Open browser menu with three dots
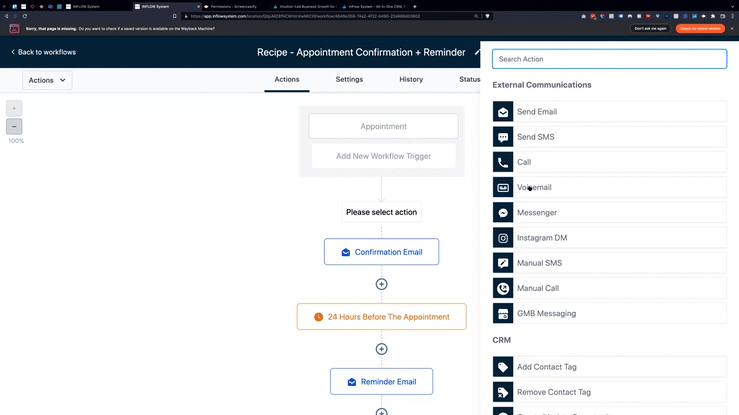The image size is (739, 415). click(x=732, y=16)
